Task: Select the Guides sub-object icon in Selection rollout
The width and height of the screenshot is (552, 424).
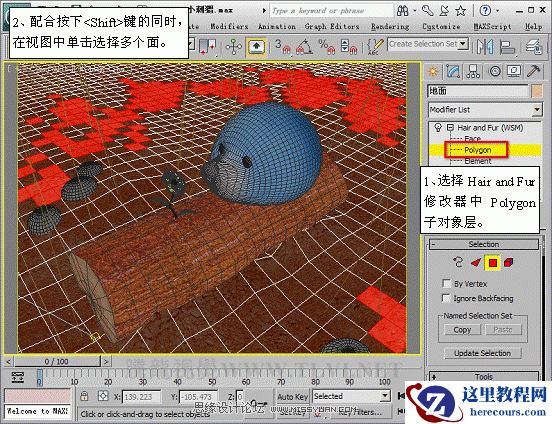Action: [458, 262]
